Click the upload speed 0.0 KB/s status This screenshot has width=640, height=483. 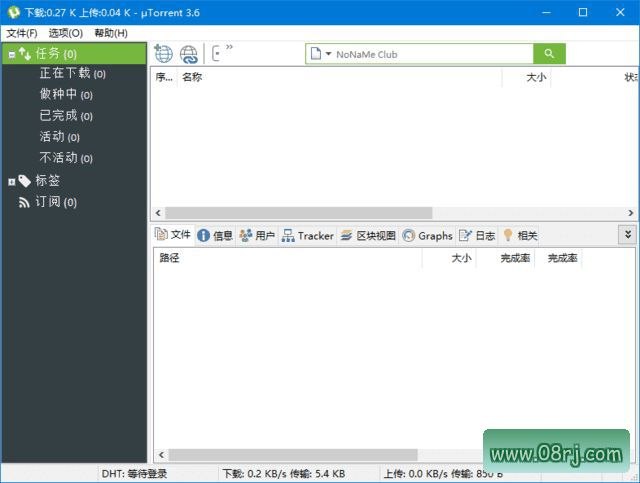tap(443, 474)
